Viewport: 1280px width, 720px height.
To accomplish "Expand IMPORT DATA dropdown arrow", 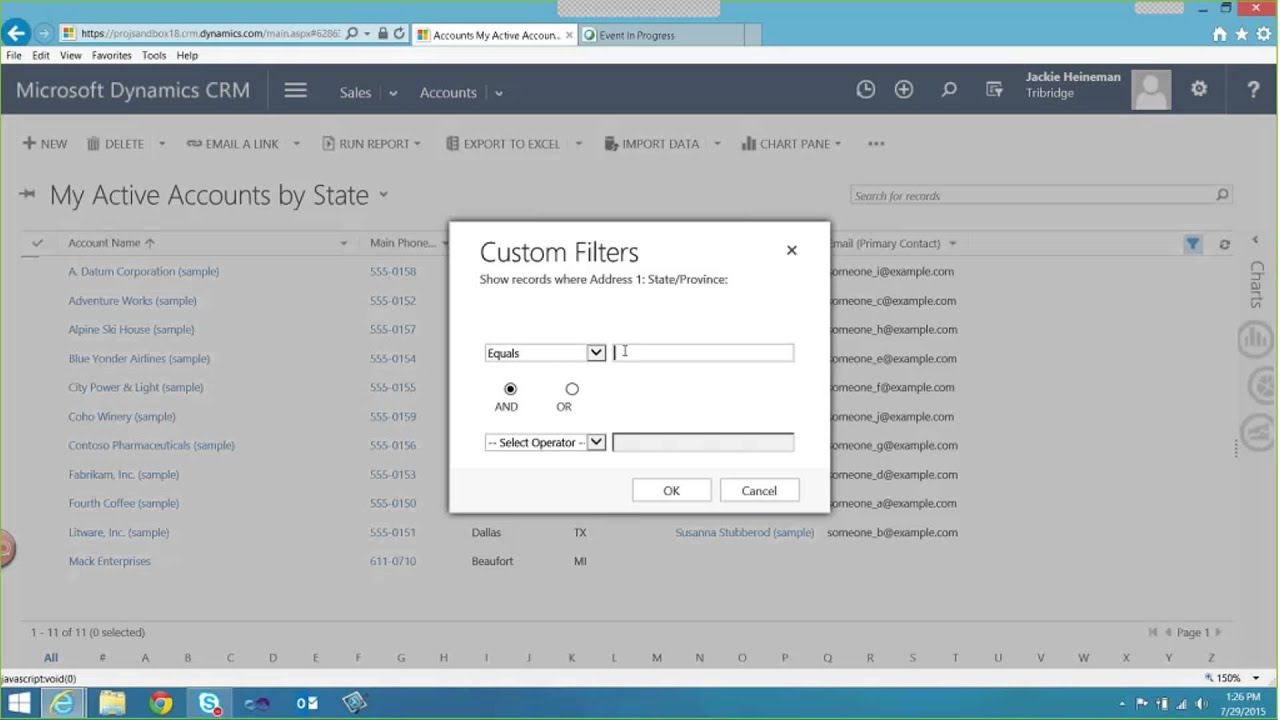I will point(717,144).
